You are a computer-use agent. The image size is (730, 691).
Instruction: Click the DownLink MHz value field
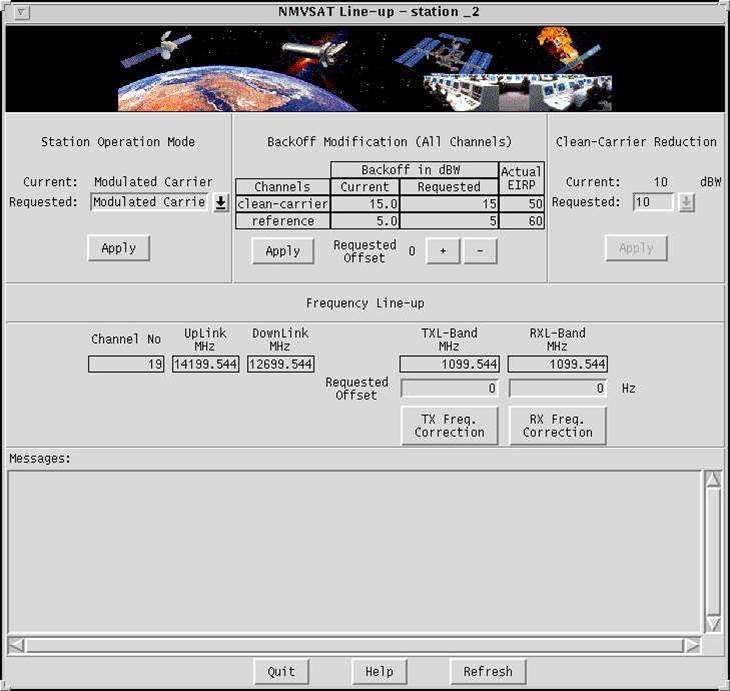280,364
